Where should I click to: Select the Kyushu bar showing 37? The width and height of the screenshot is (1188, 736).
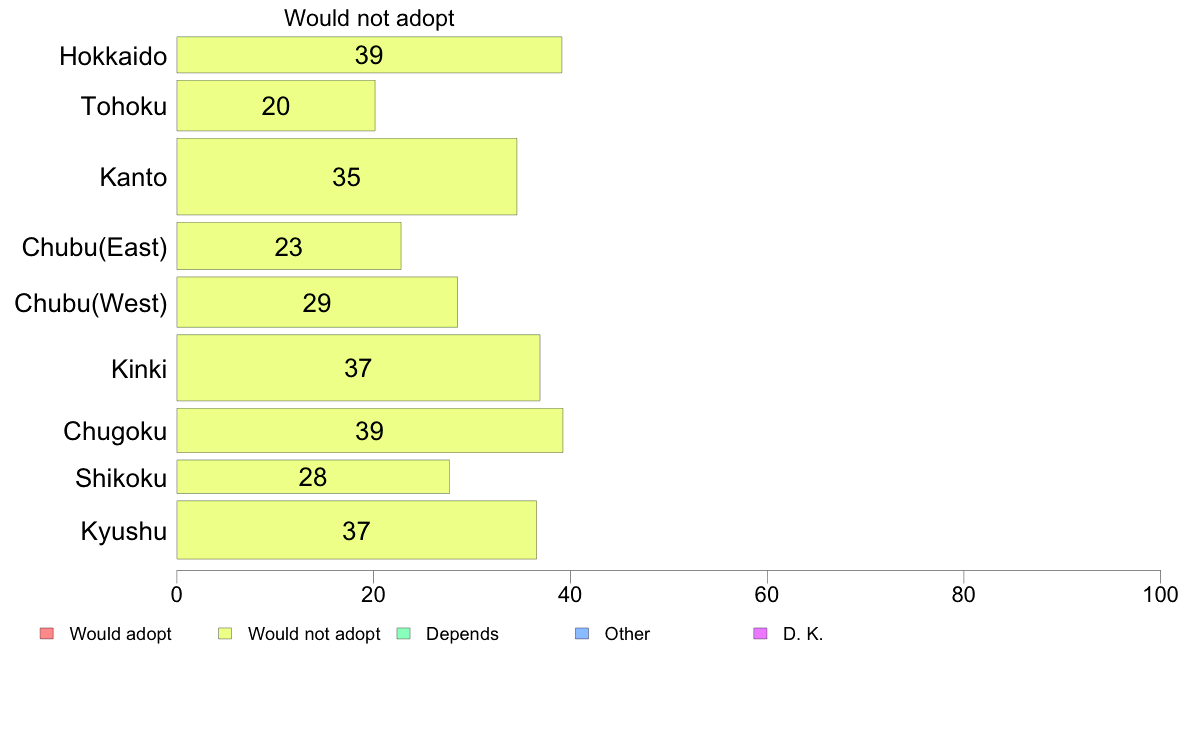356,530
